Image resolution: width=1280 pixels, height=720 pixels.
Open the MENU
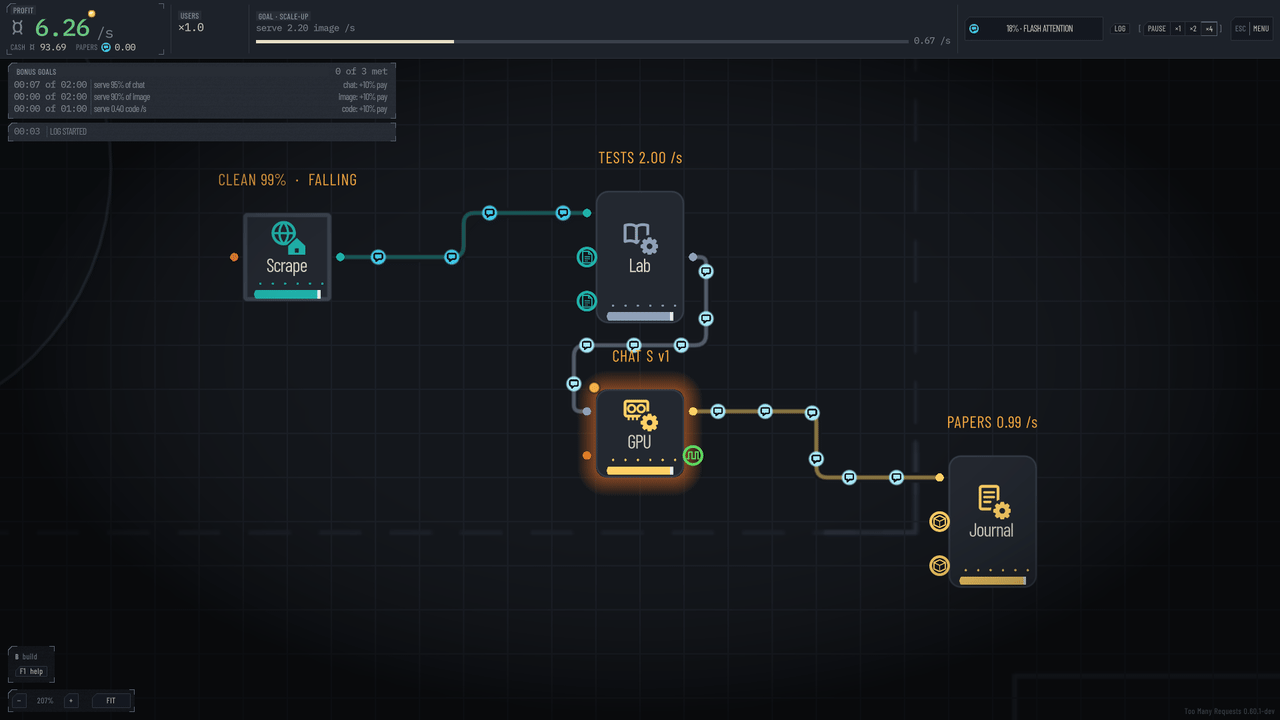(1261, 29)
